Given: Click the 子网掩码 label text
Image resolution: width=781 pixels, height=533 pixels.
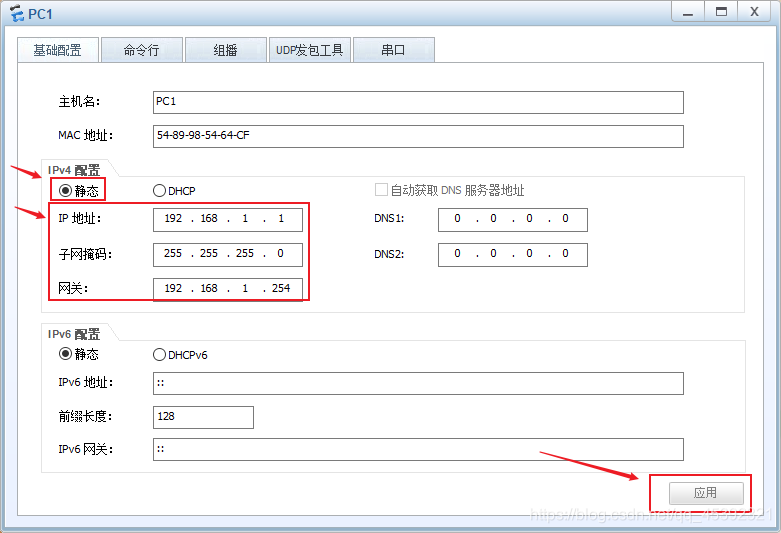Looking at the screenshot, I should tap(85, 255).
